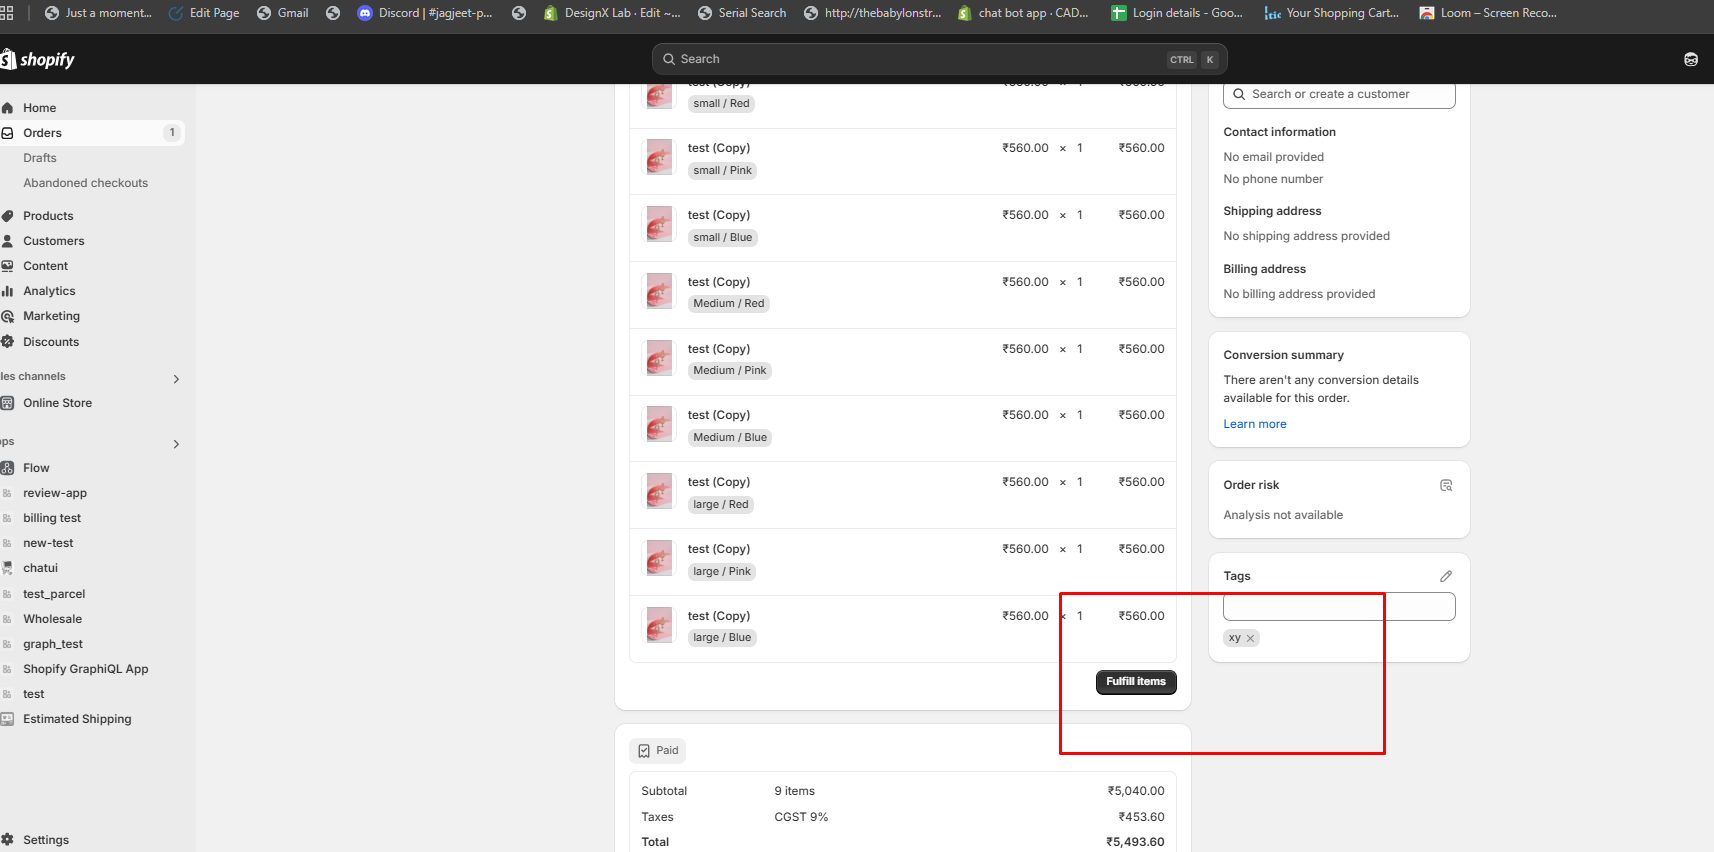Click the large / Red variant badge

click(x=721, y=505)
